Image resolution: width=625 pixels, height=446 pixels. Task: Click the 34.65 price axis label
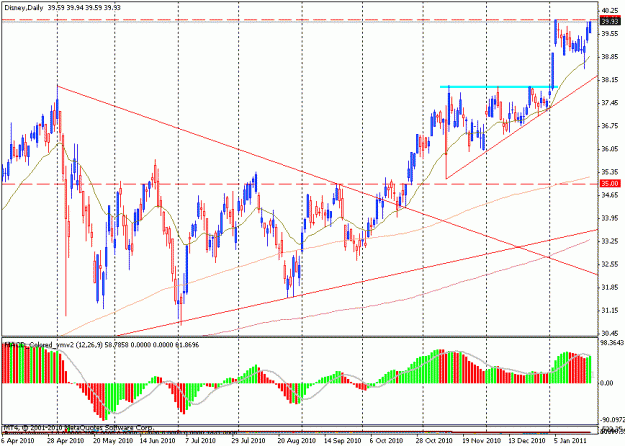[x=610, y=195]
